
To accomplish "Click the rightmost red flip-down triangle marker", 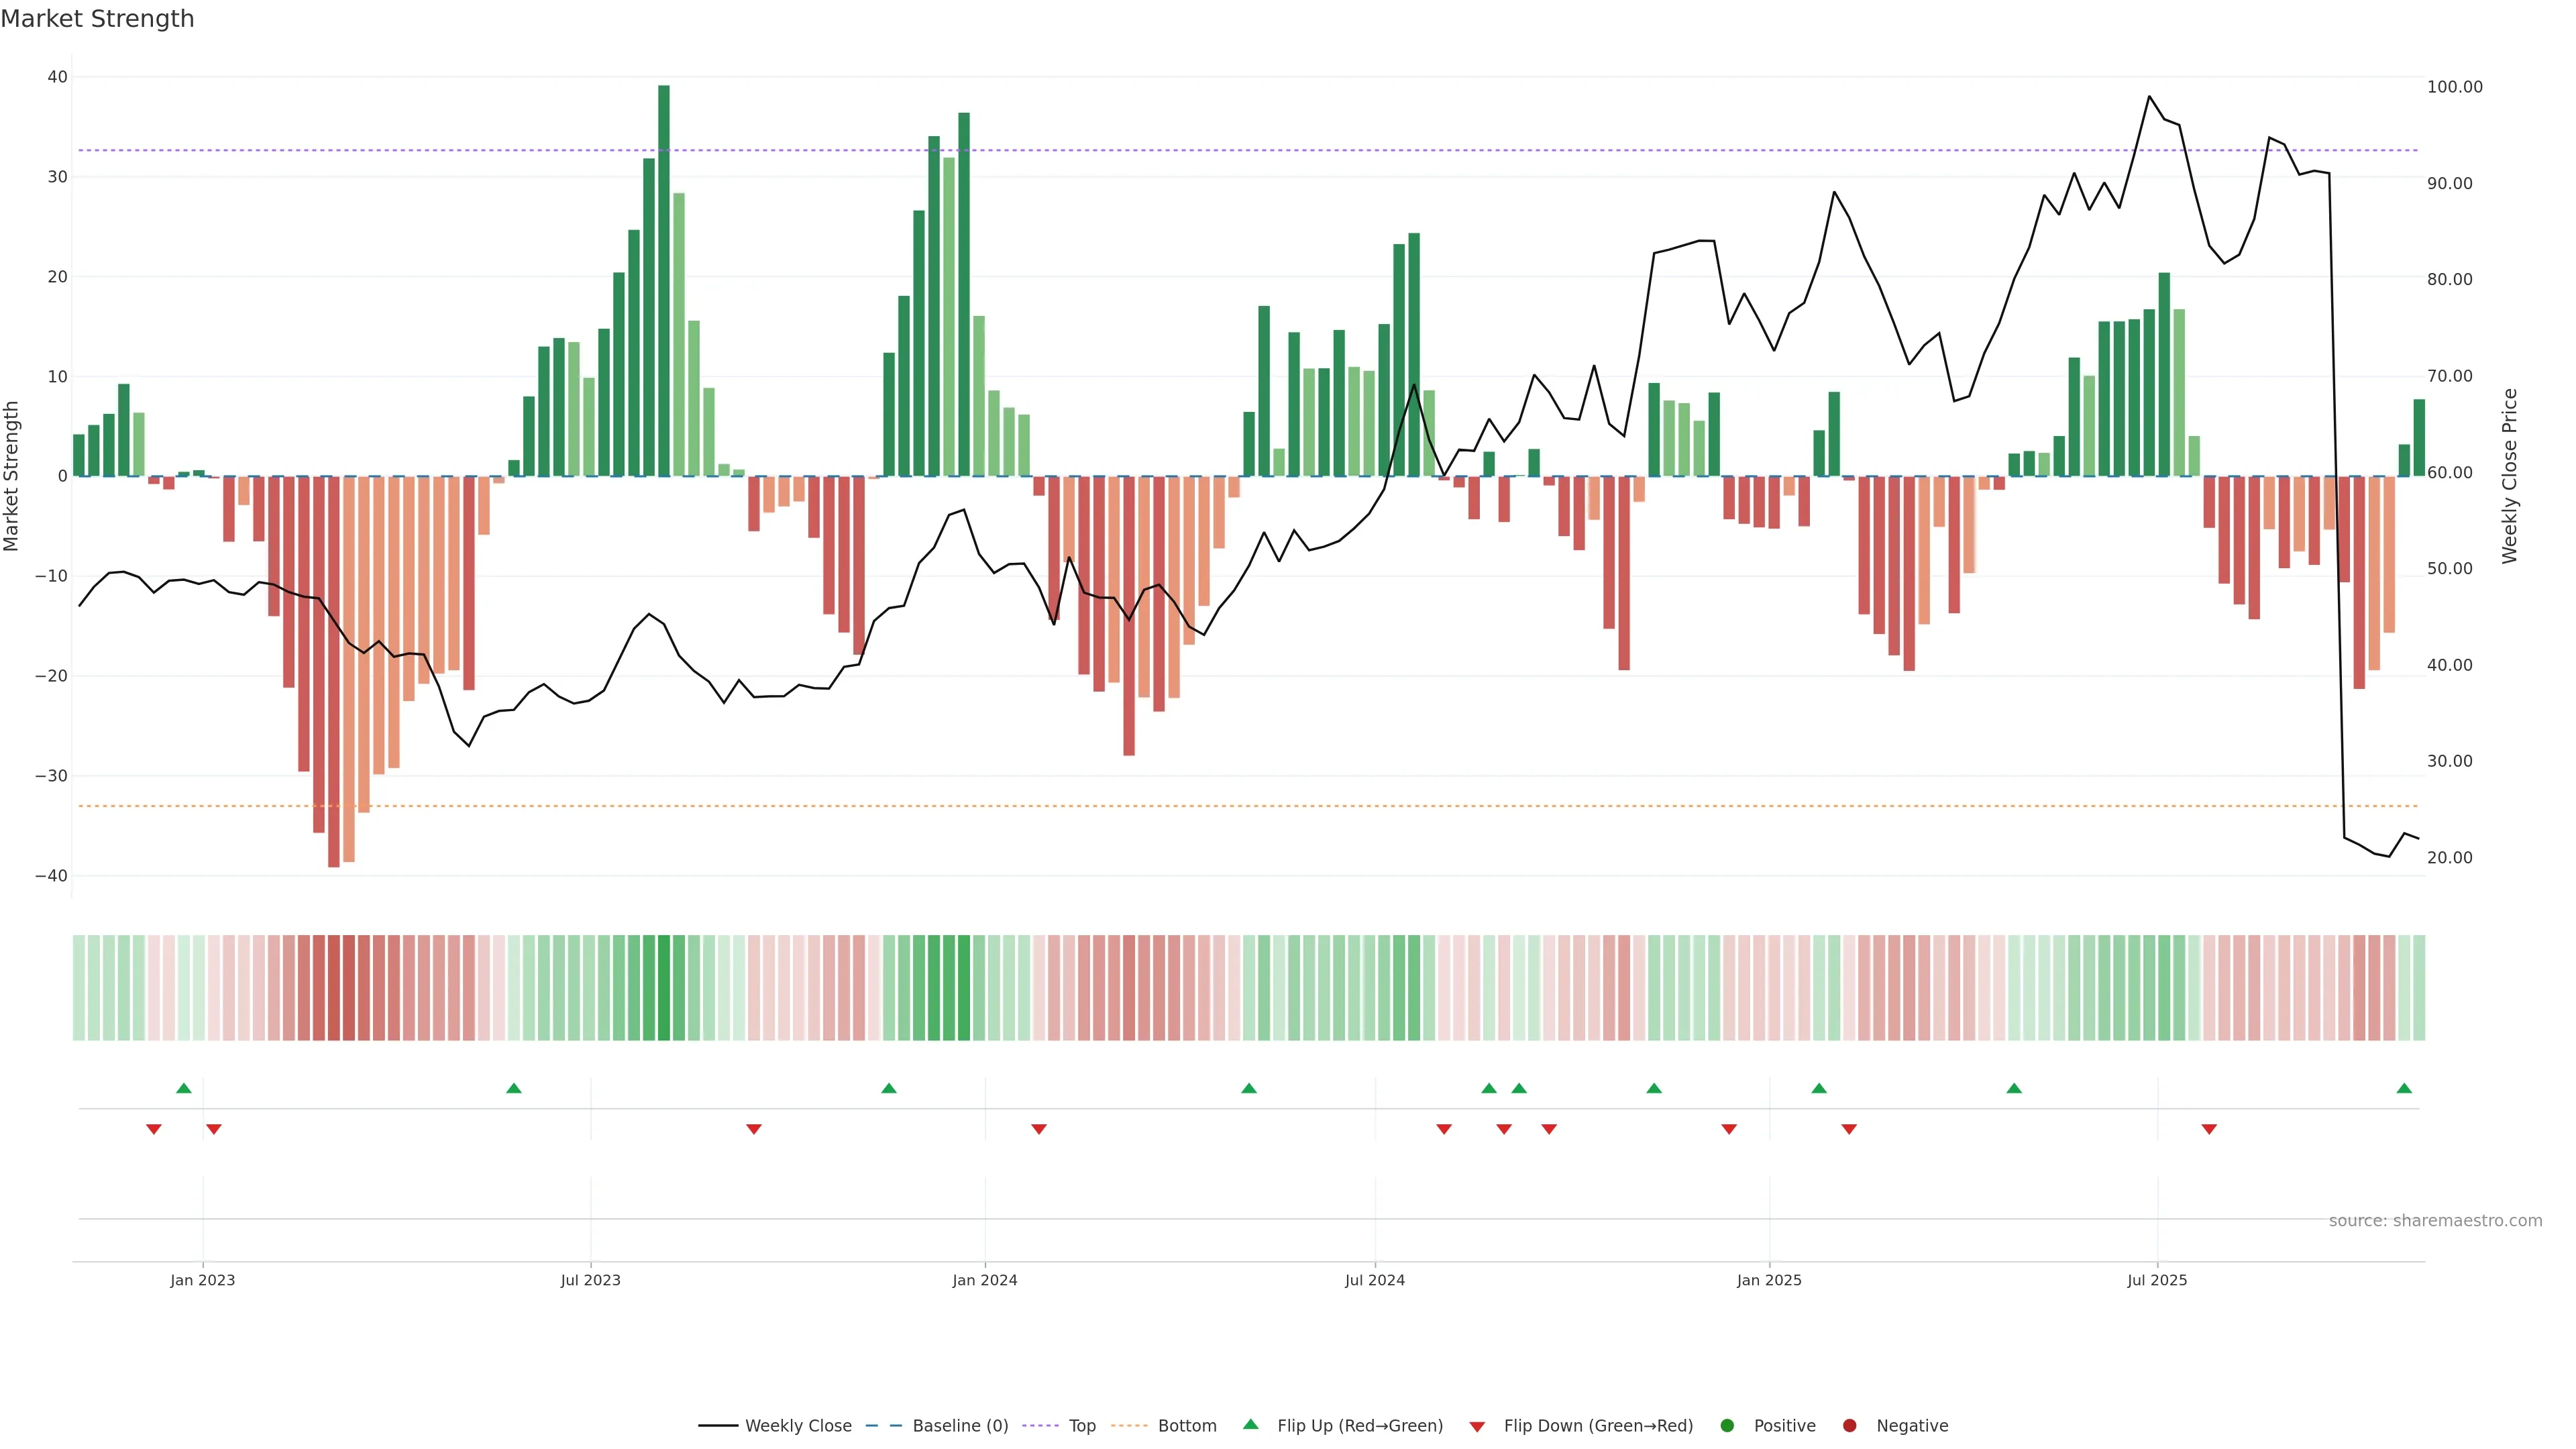I will pyautogui.click(x=2209, y=1129).
